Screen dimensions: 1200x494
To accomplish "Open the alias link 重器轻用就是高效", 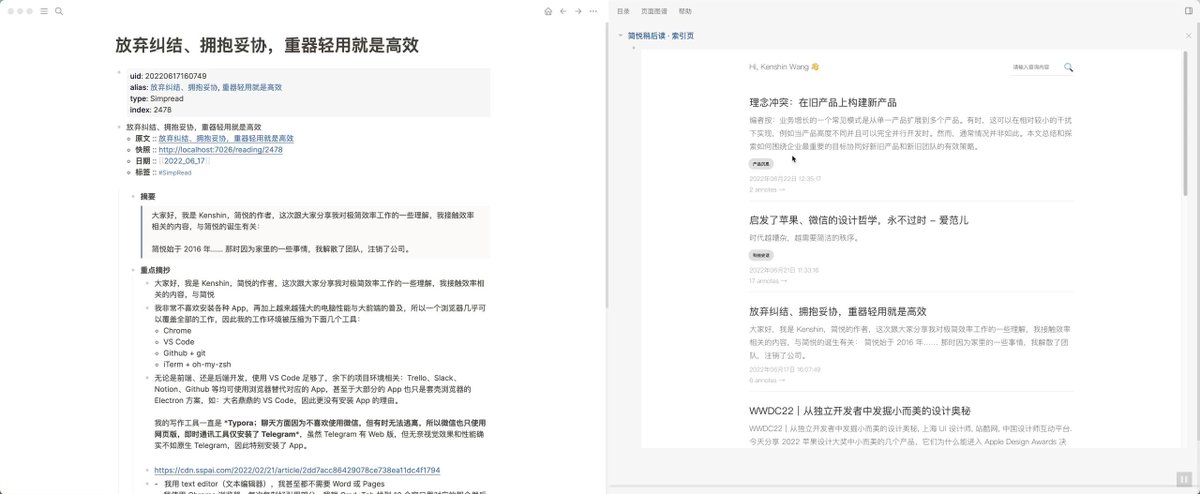I will pos(252,87).
